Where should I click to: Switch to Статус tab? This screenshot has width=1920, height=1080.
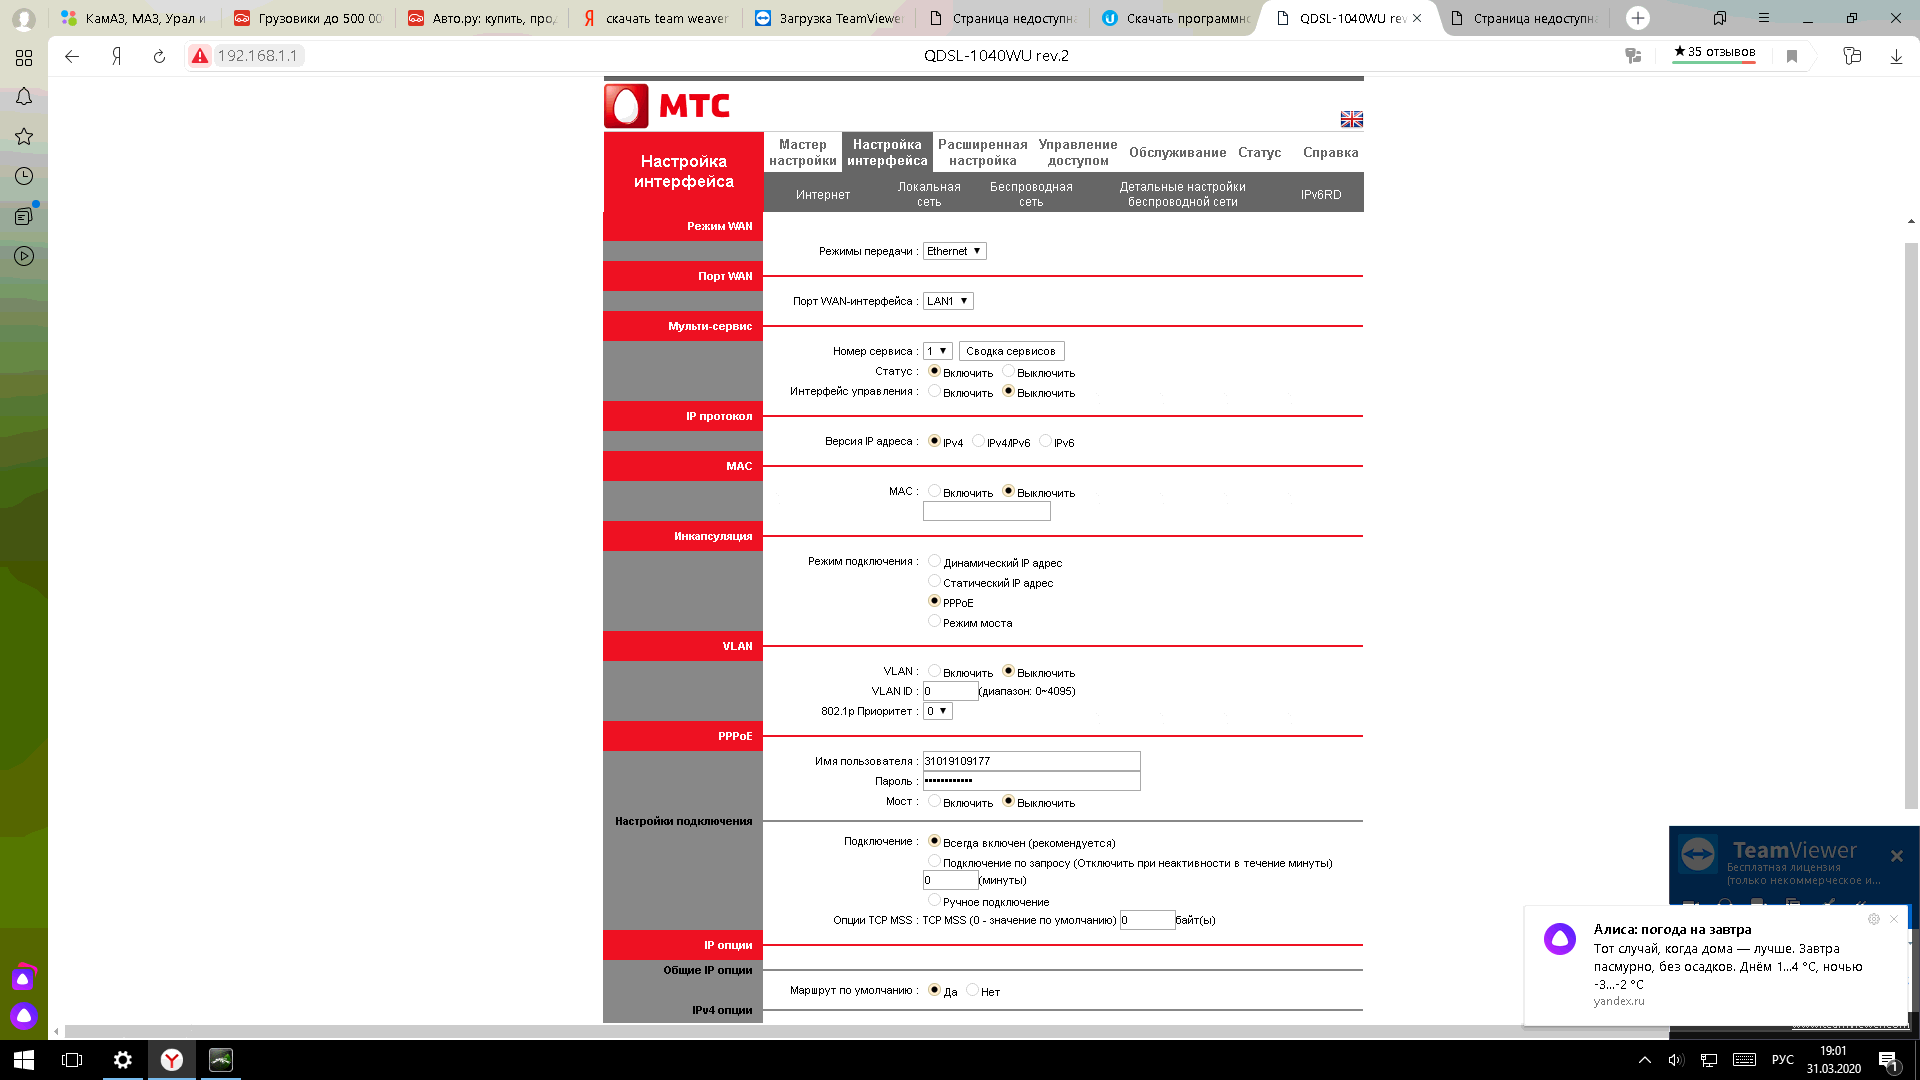[x=1259, y=152]
